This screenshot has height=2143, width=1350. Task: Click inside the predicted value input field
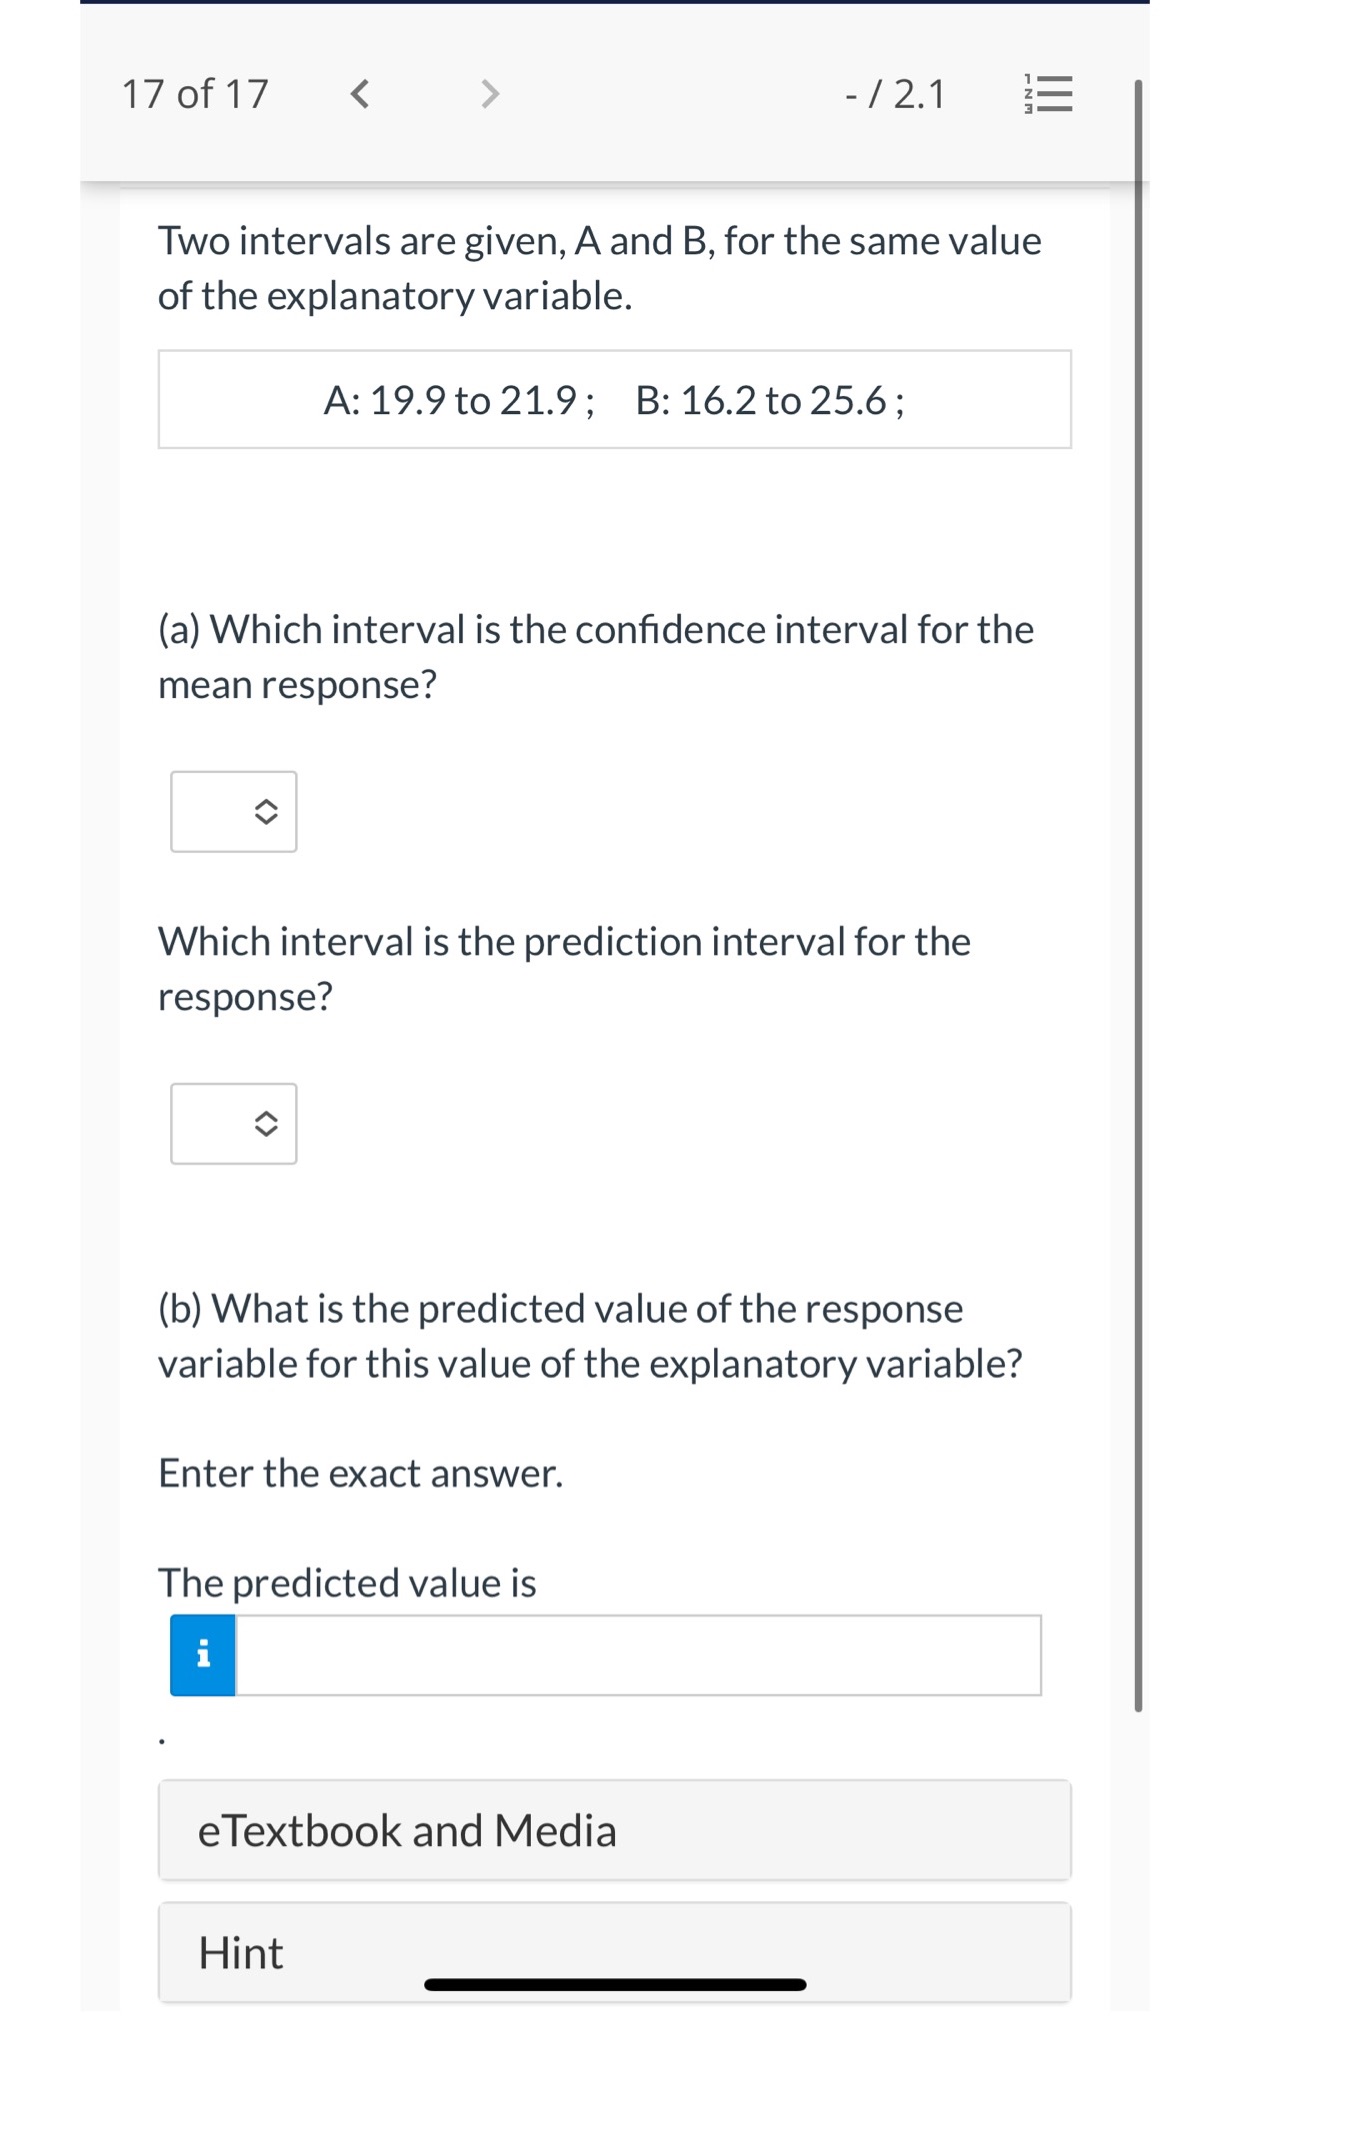coord(640,1655)
